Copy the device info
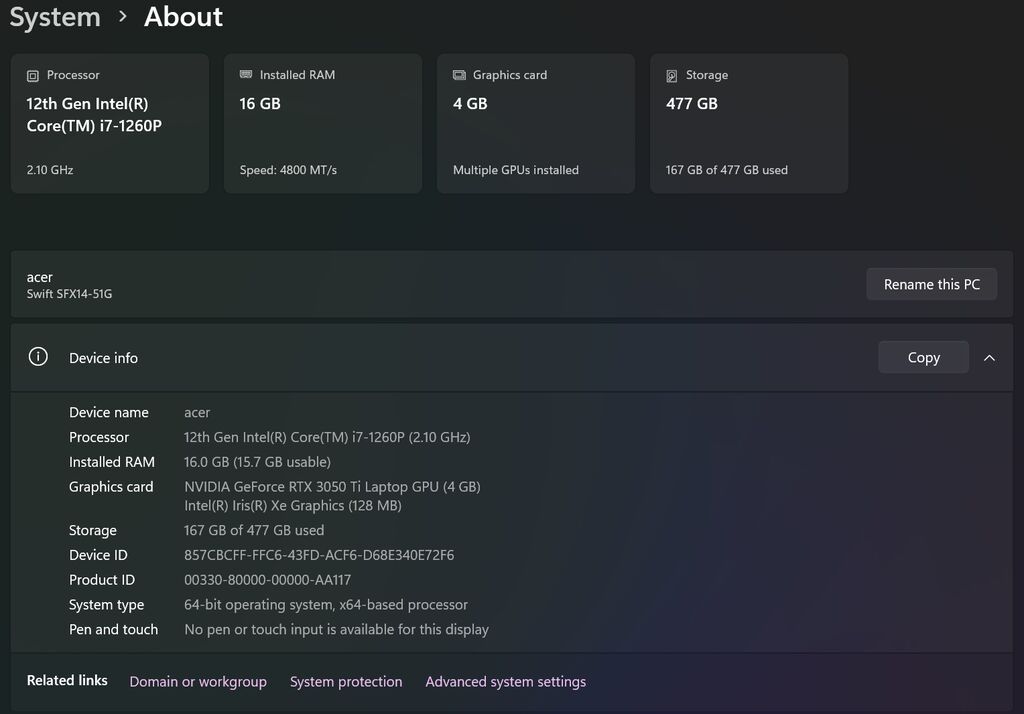The image size is (1024, 714). pyautogui.click(x=923, y=357)
